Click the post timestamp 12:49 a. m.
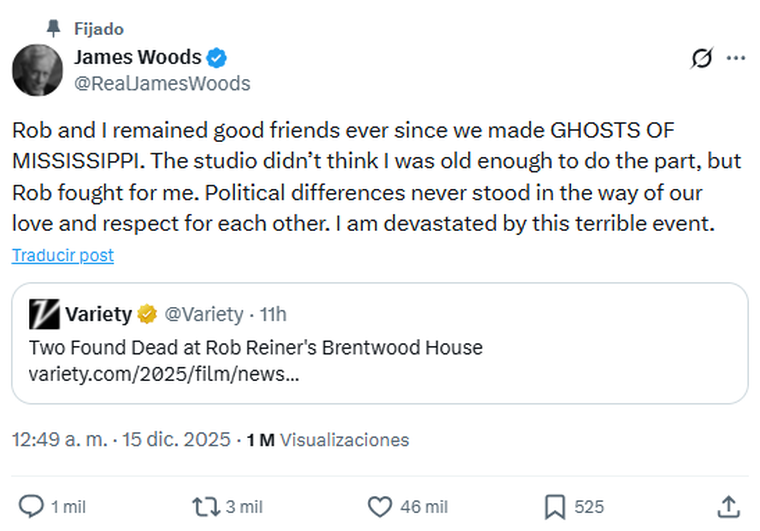 pos(58,440)
